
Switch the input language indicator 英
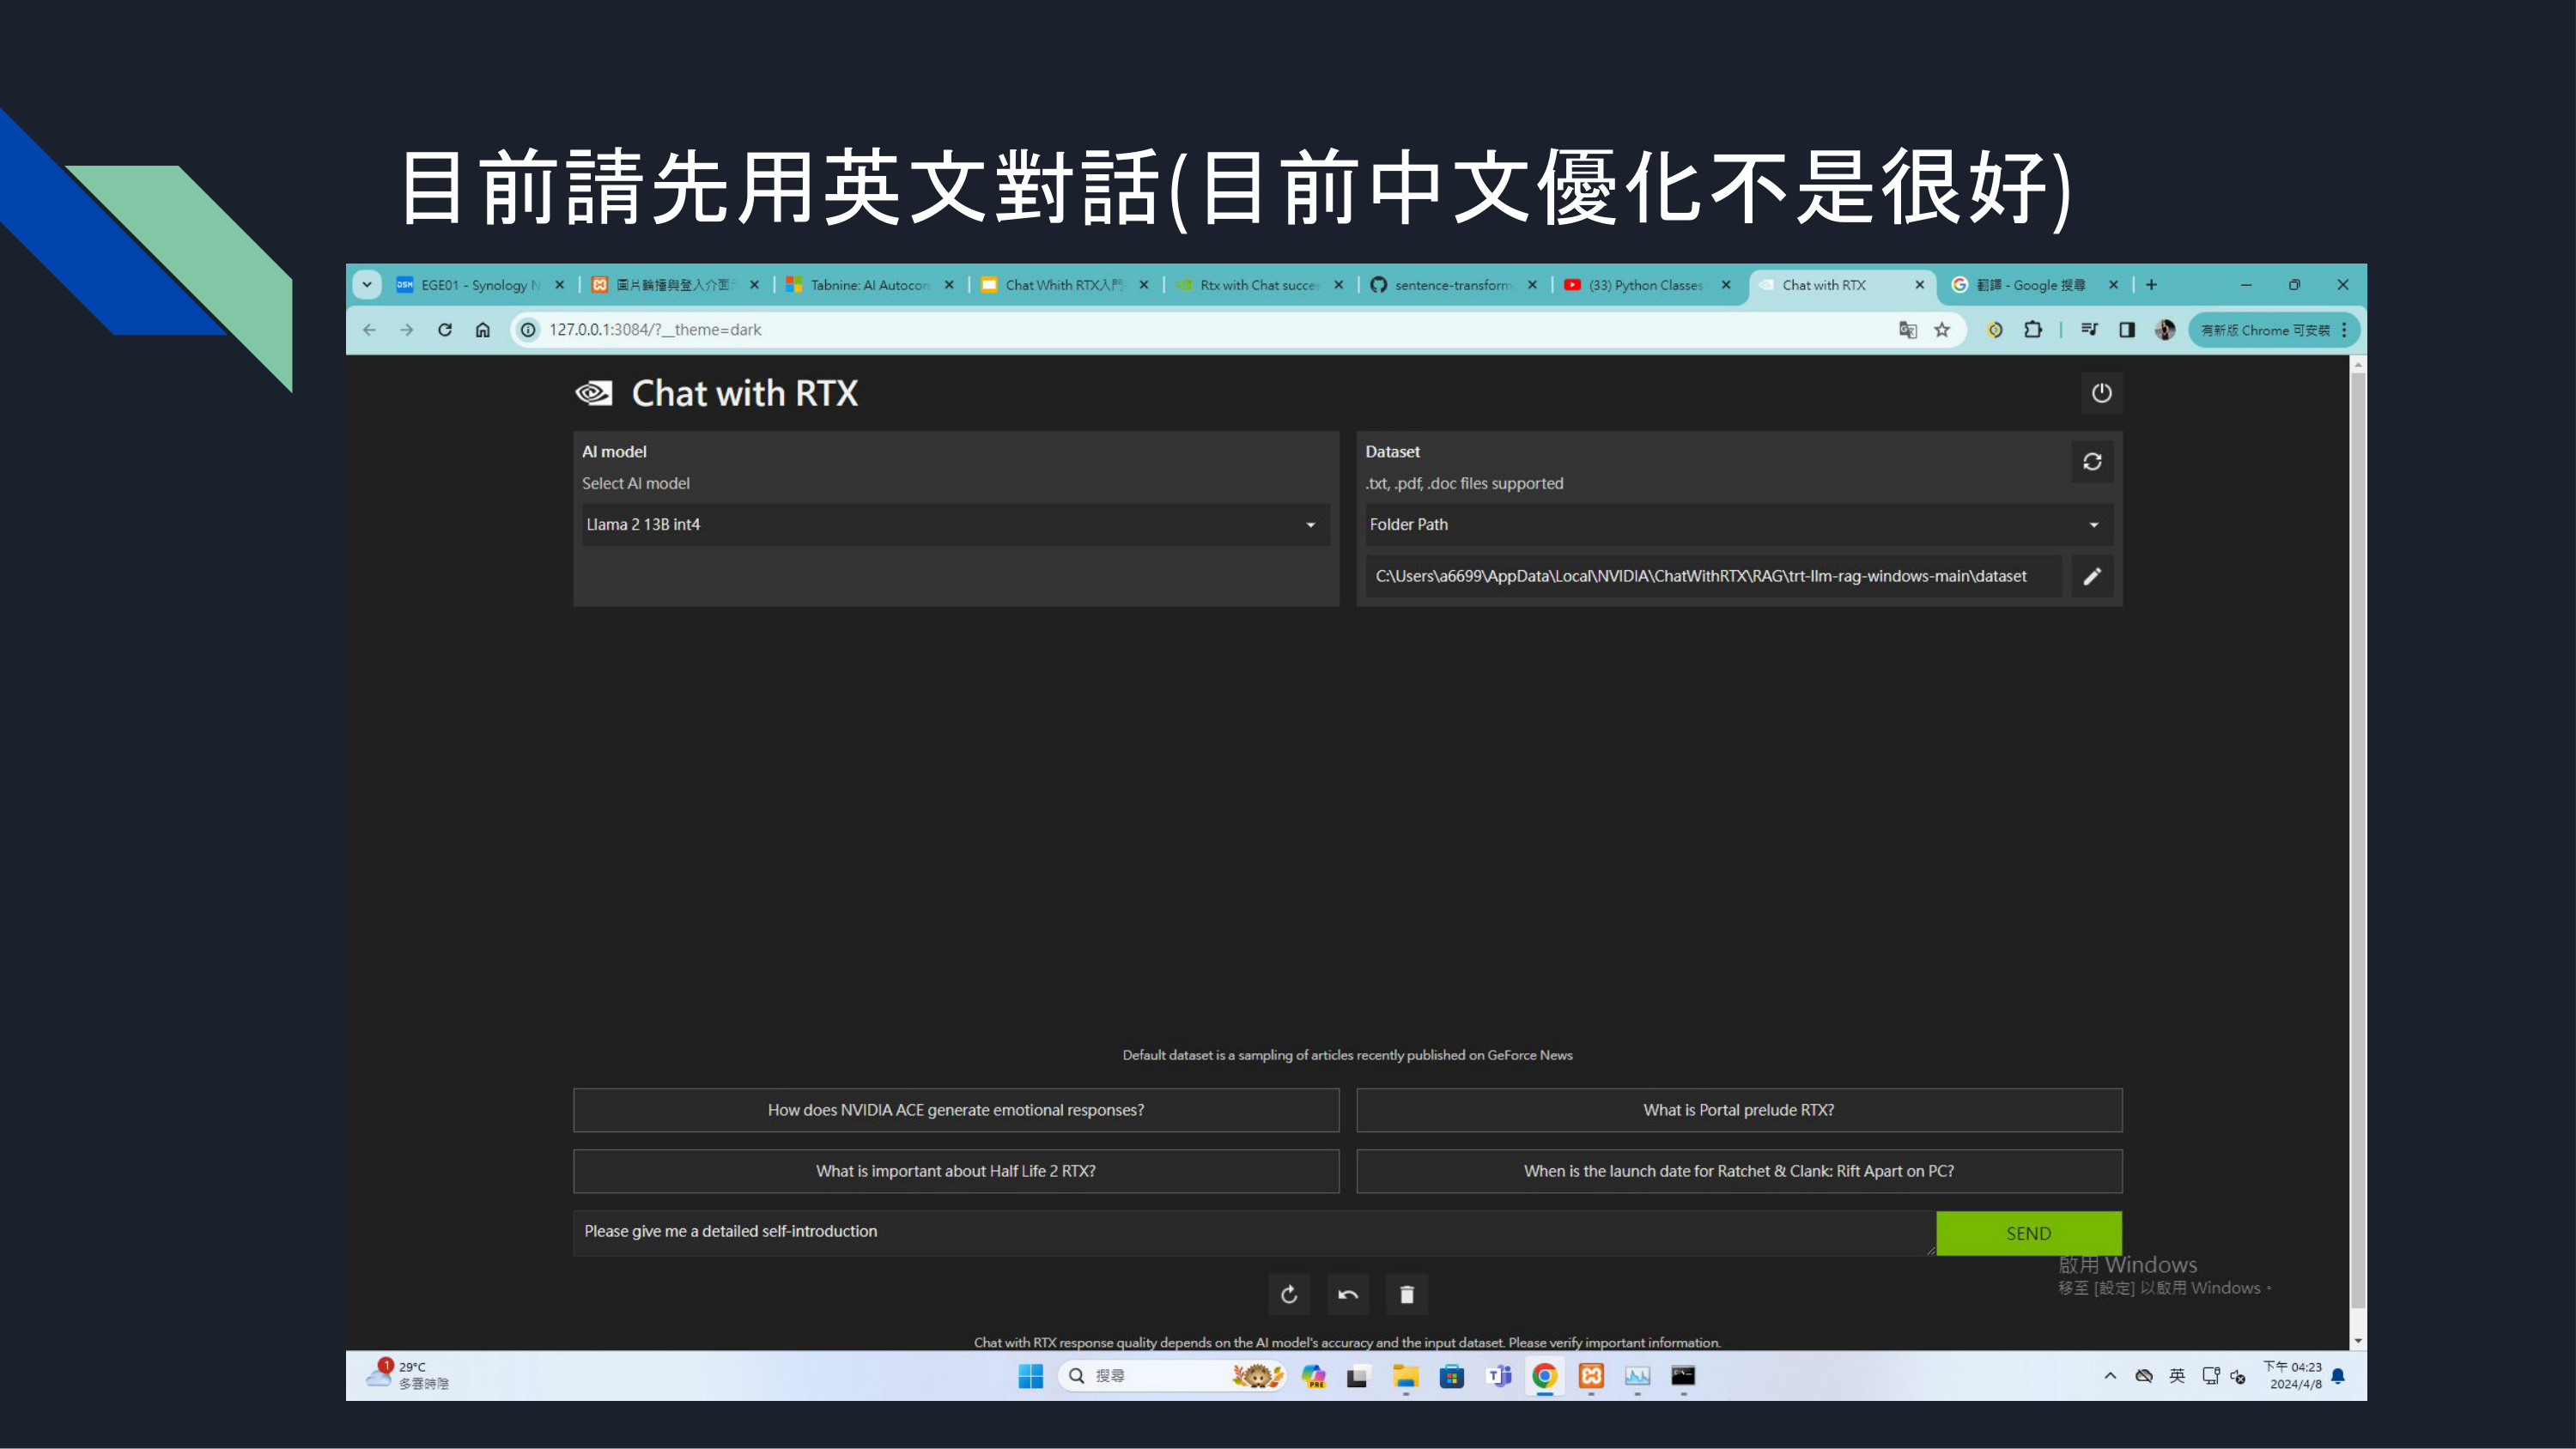tap(2177, 1376)
